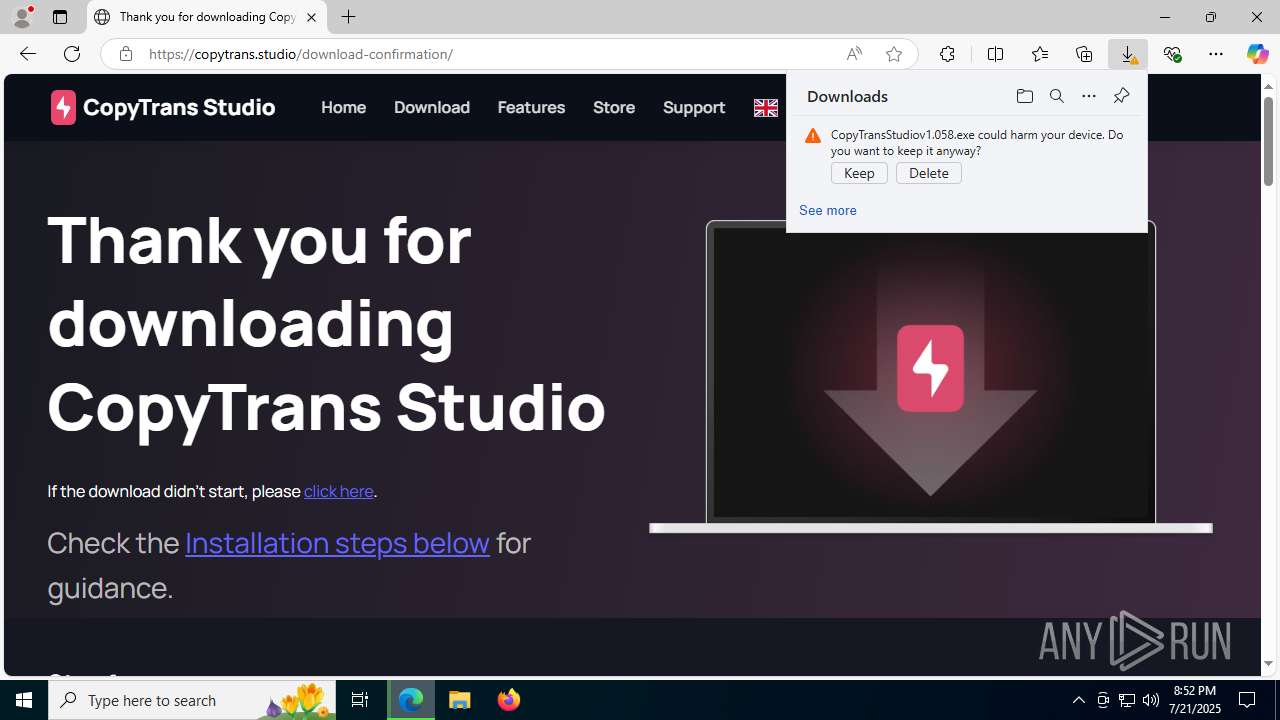This screenshot has height=720, width=1280.
Task: Open downloads folder icon
Action: click(x=1024, y=96)
